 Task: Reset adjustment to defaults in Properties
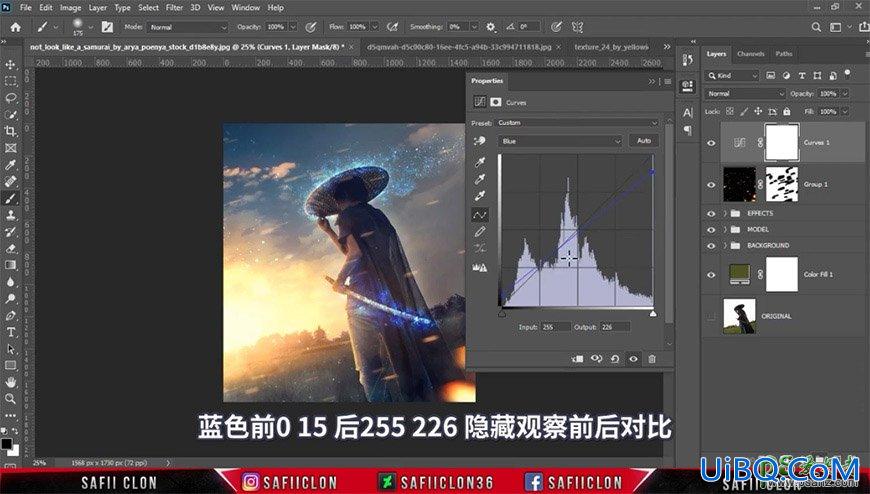click(615, 359)
